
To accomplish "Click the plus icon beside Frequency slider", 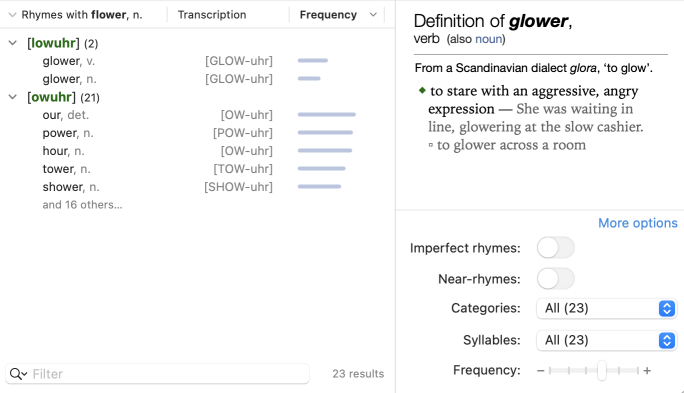I will (x=647, y=371).
